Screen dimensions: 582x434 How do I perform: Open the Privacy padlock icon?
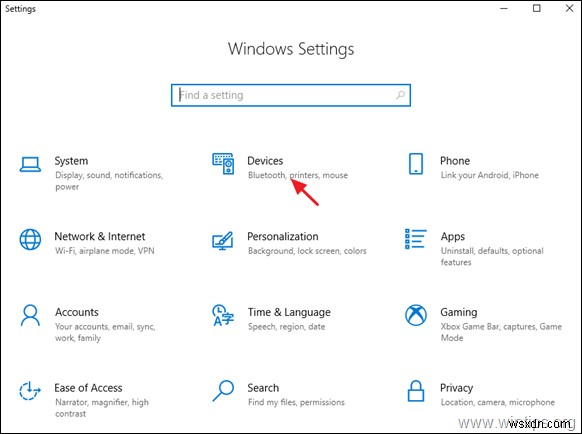click(x=416, y=391)
